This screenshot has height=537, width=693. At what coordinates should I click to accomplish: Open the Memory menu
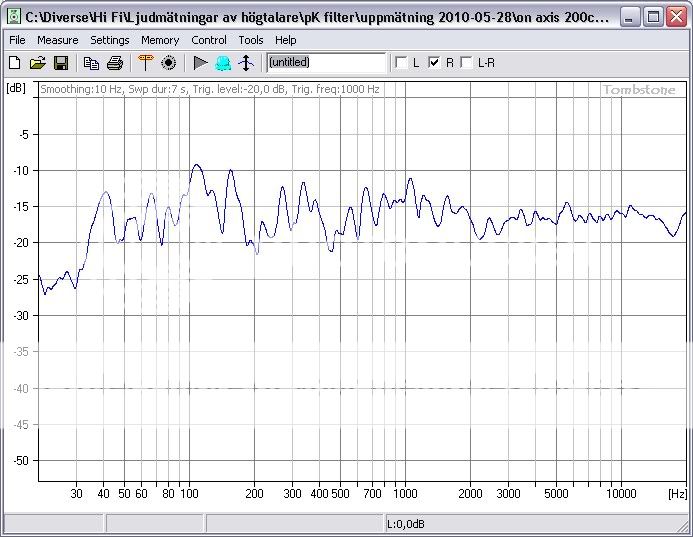pyautogui.click(x=160, y=40)
